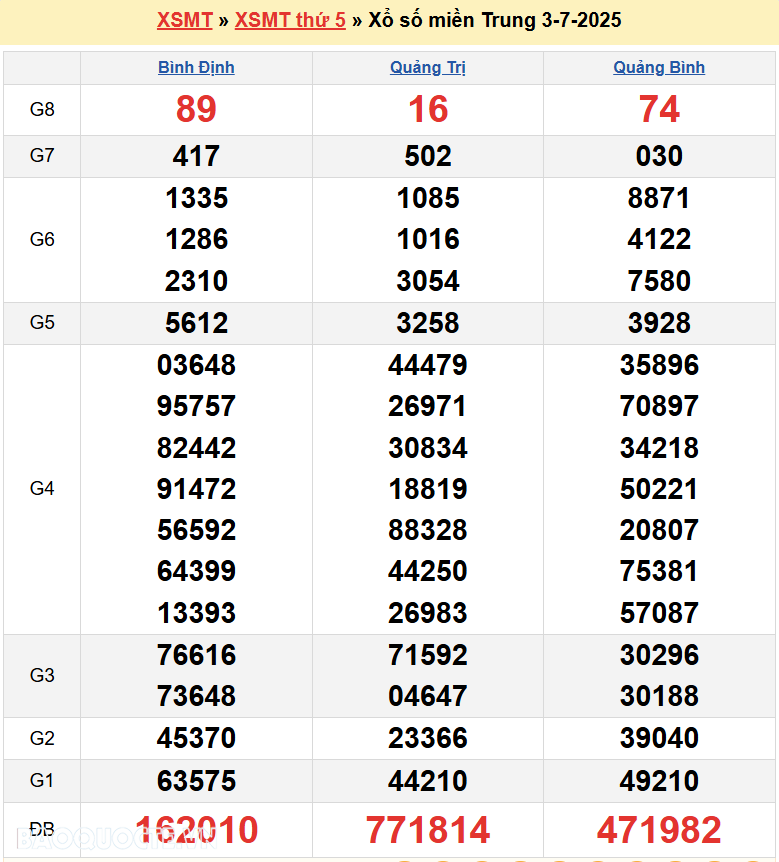Click the Quảng Trị G8 result 16
The height and width of the screenshot is (862, 779).
(x=428, y=109)
